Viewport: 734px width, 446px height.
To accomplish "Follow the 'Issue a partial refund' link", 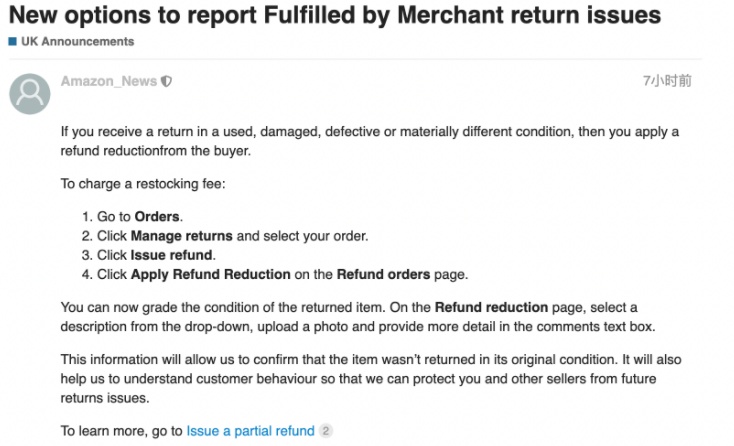I will coord(250,431).
